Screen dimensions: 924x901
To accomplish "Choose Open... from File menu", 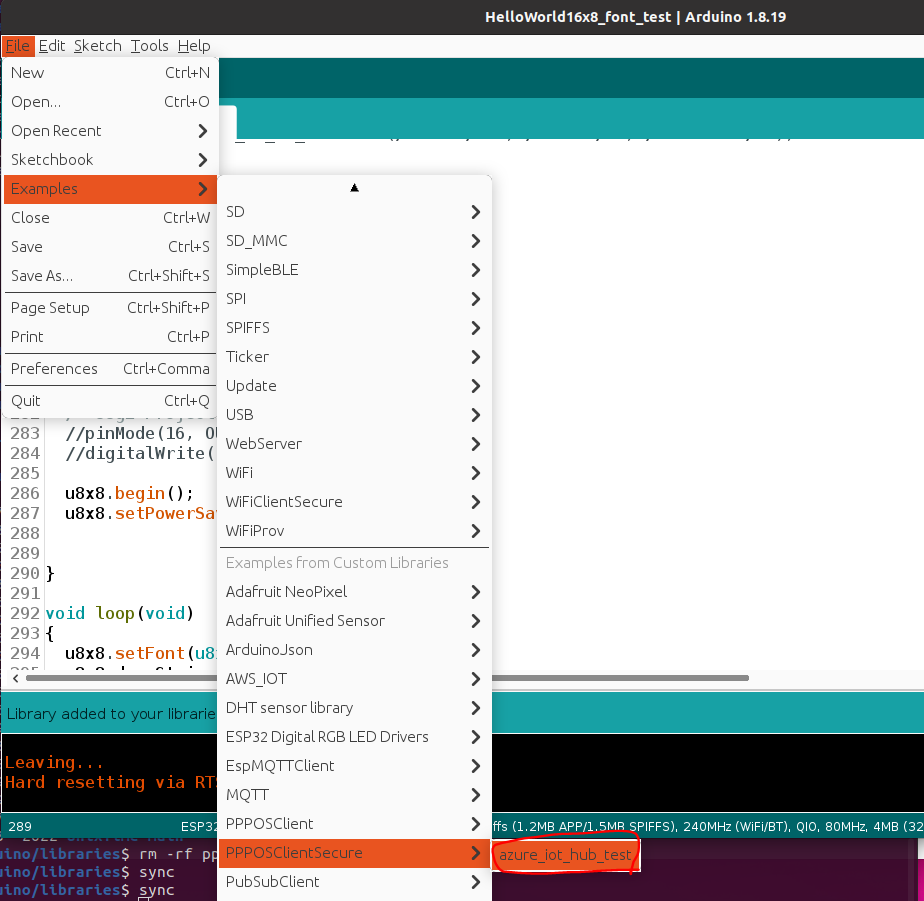I will 110,101.
